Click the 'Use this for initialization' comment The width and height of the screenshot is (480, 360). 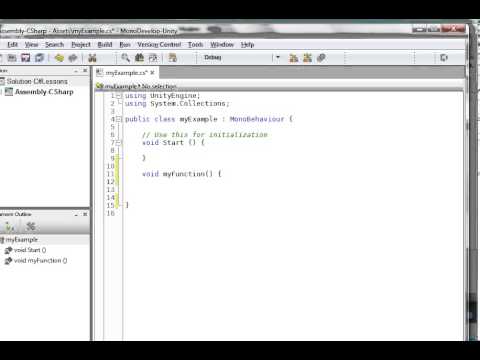(205, 135)
